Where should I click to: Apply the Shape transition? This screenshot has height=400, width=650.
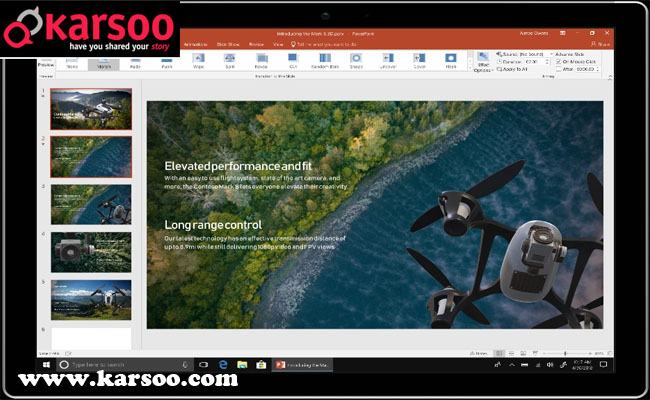[356, 61]
